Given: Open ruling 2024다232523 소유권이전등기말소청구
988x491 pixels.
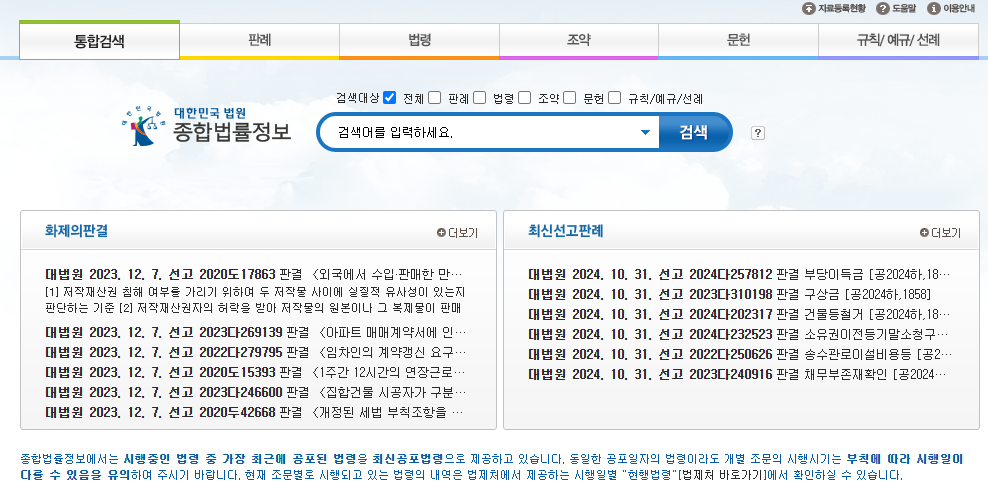Looking at the screenshot, I should (x=738, y=334).
